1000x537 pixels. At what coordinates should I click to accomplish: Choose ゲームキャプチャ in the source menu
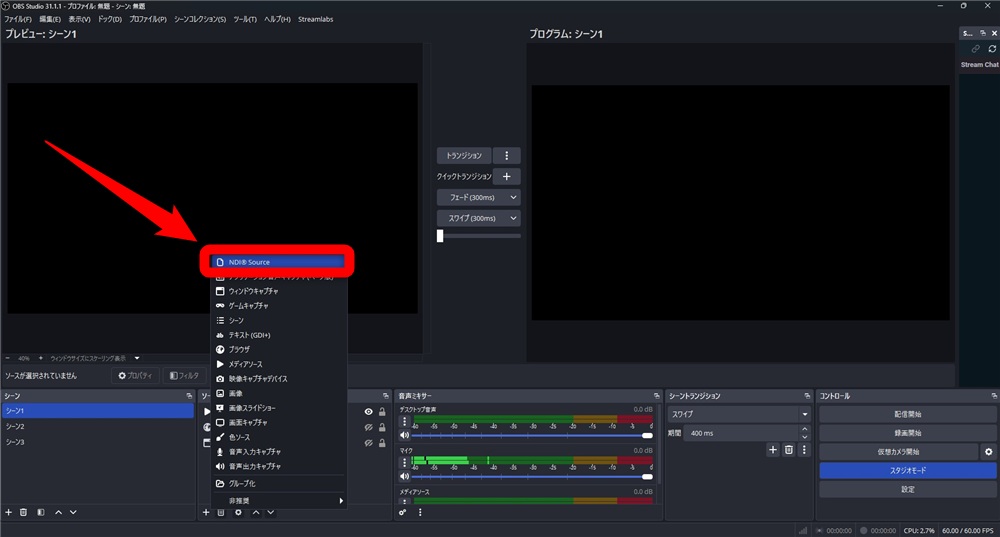(278, 305)
